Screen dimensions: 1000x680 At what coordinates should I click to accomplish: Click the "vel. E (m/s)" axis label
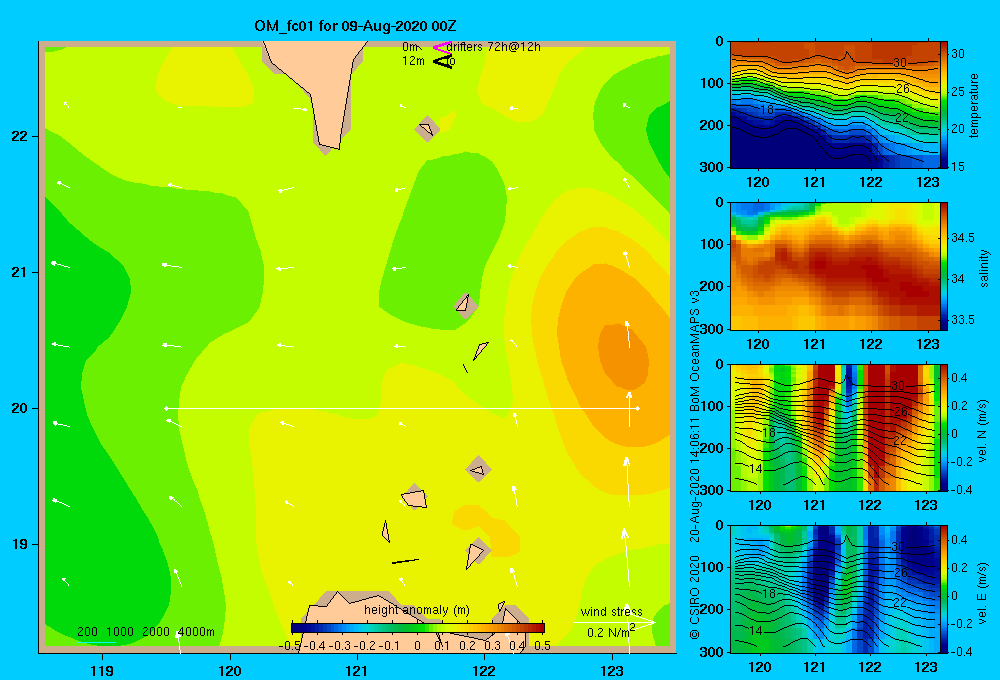[x=983, y=593]
